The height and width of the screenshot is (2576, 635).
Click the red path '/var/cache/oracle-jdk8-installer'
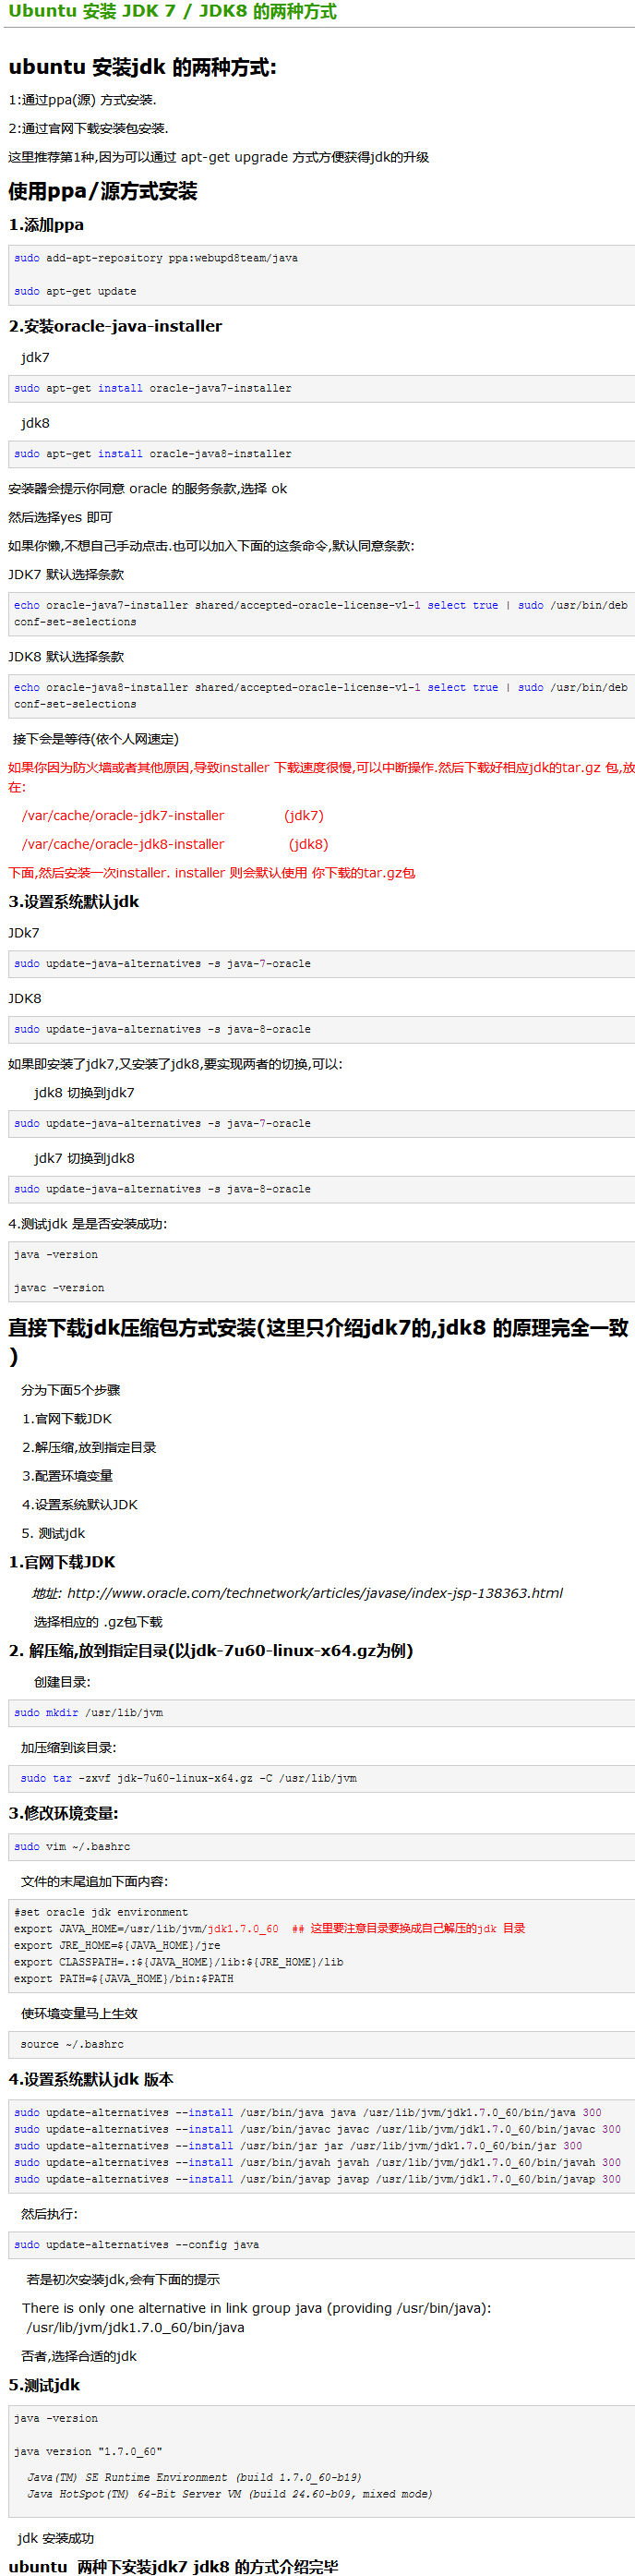pyautogui.click(x=123, y=844)
